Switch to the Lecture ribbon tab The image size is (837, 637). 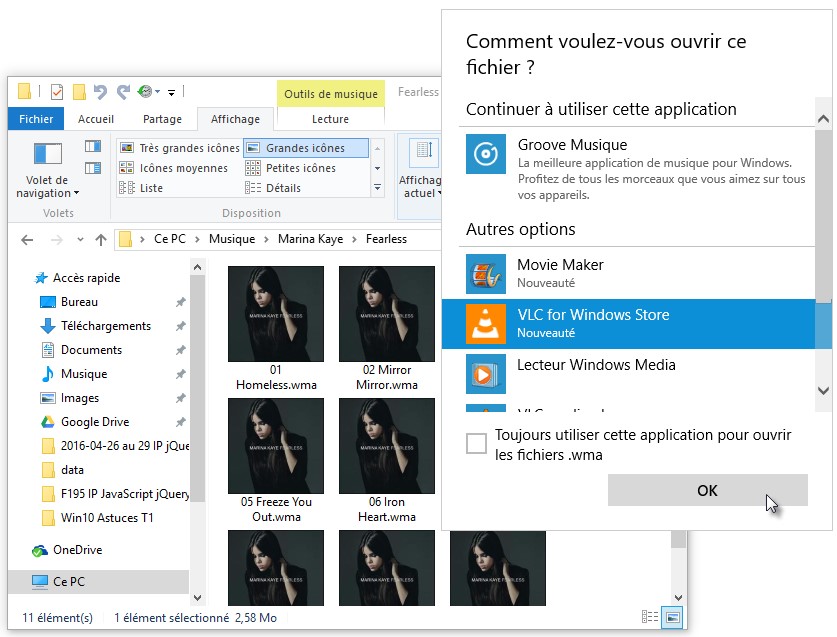pyautogui.click(x=330, y=119)
